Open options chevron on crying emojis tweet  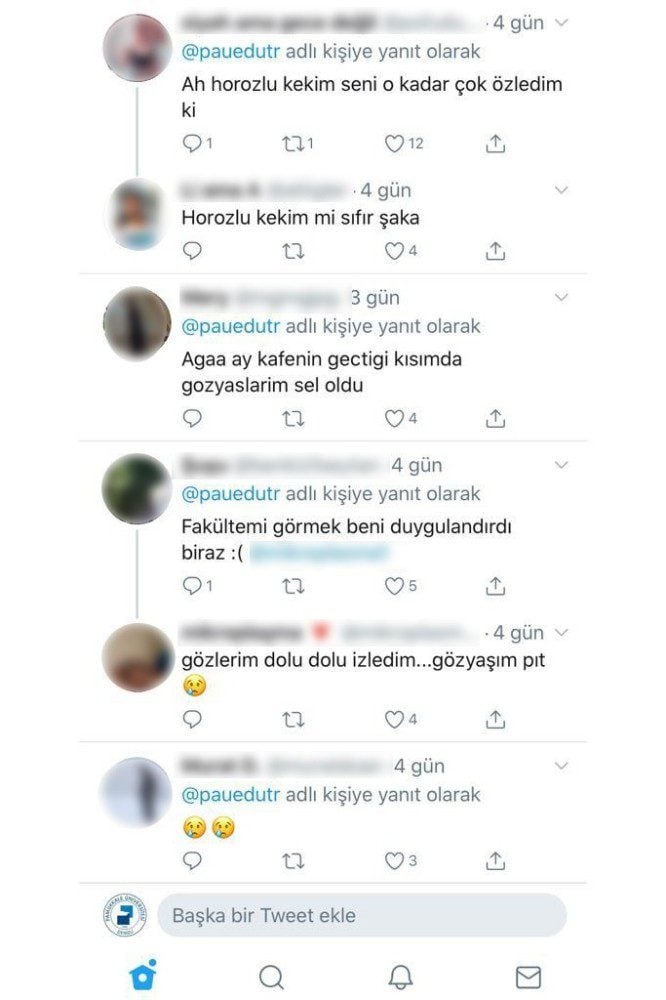(x=561, y=766)
